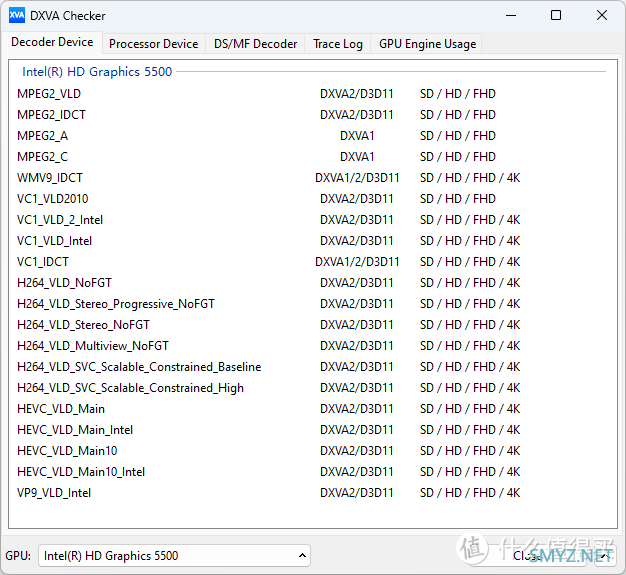Image resolution: width=626 pixels, height=575 pixels.
Task: Click the DXVA Checker app icon
Action: 17,16
